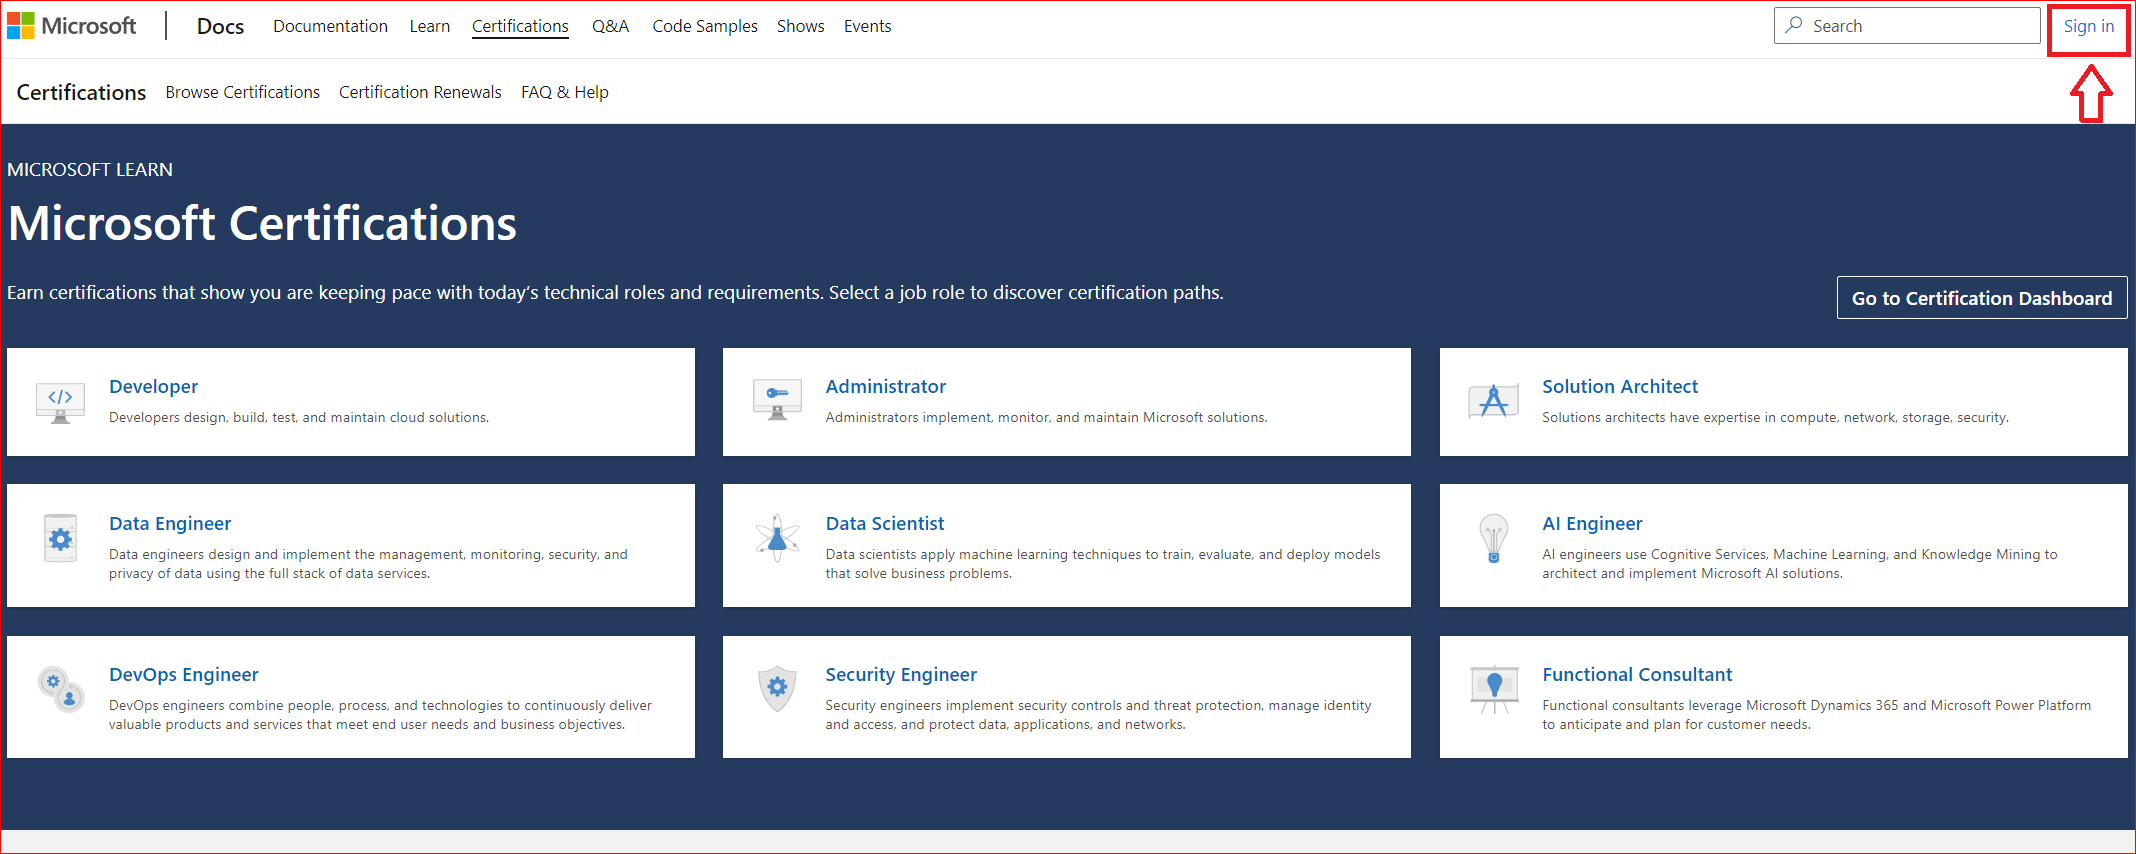Screen dimensions: 2136x854
Task: Open the Q&A menu item
Action: point(610,26)
